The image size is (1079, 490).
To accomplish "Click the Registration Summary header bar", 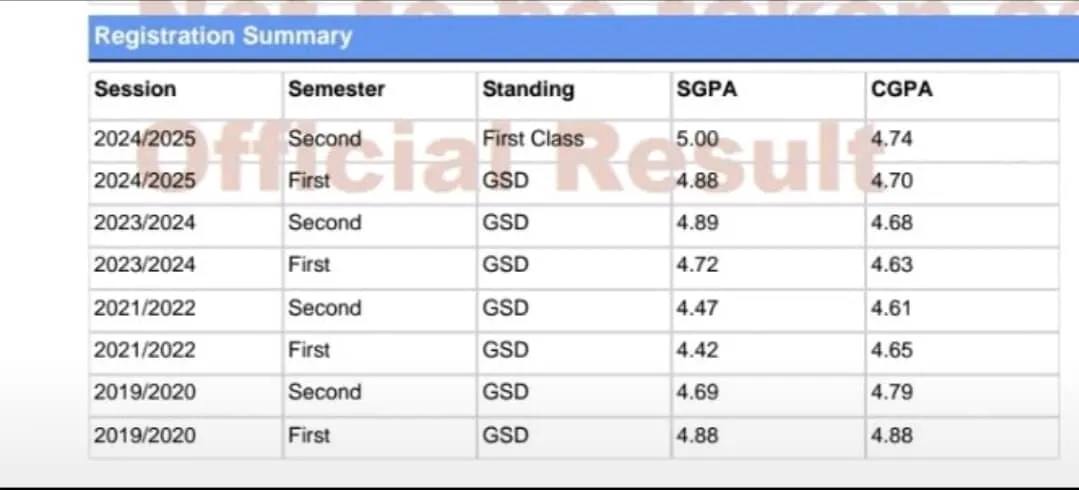I will coord(222,37).
